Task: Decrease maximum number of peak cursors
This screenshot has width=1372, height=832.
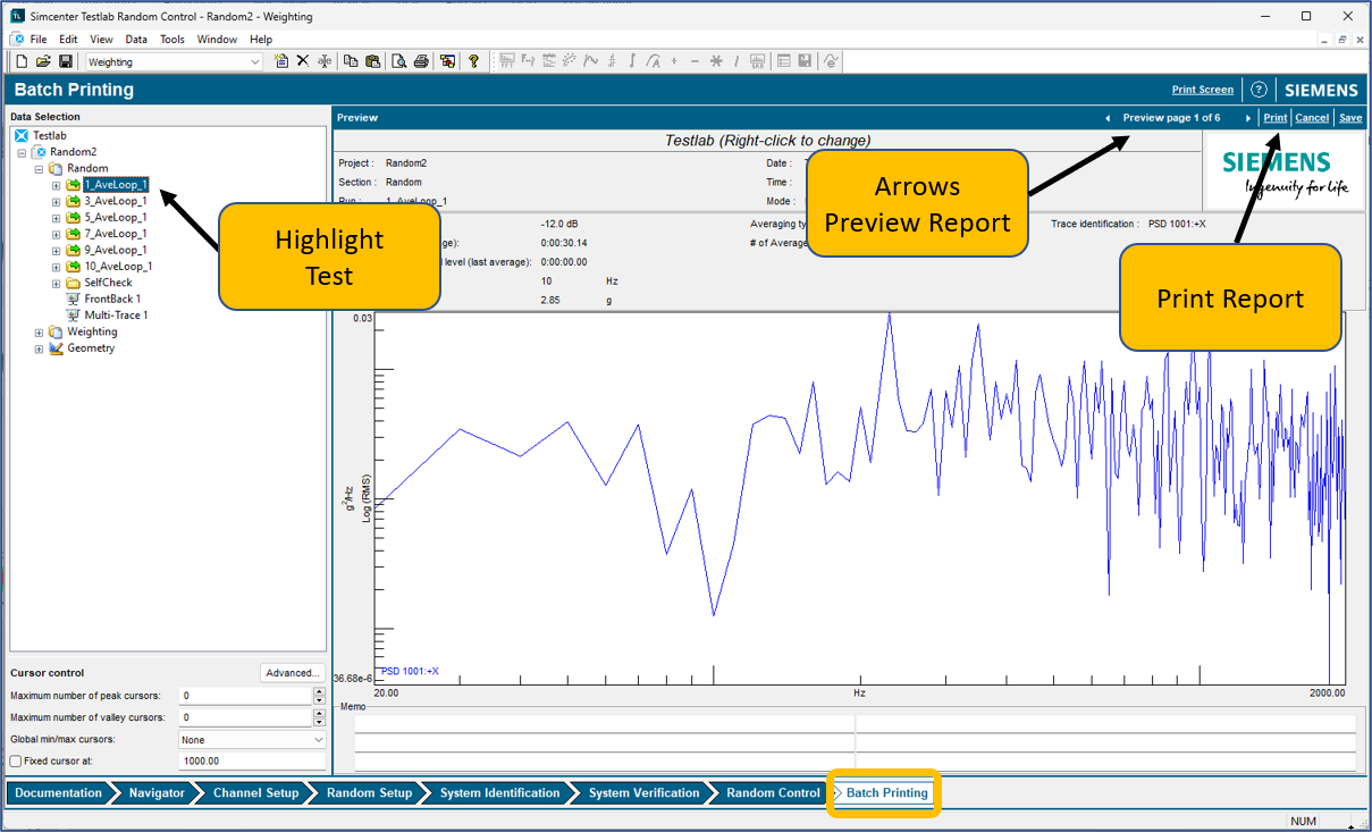Action: click(x=319, y=699)
